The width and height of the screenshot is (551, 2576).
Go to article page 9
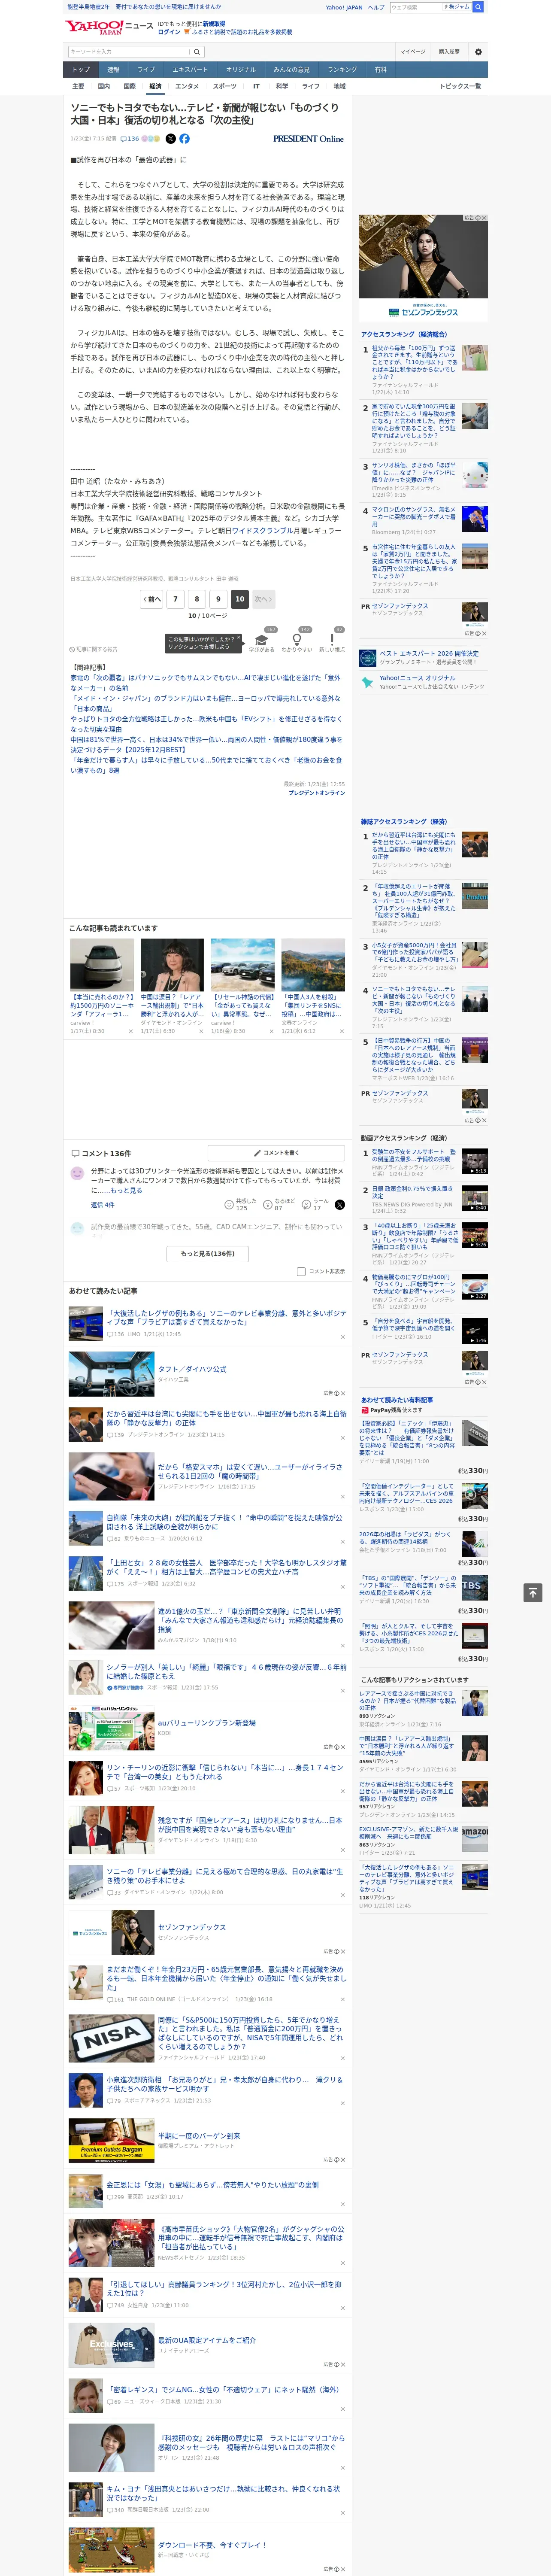pos(218,599)
